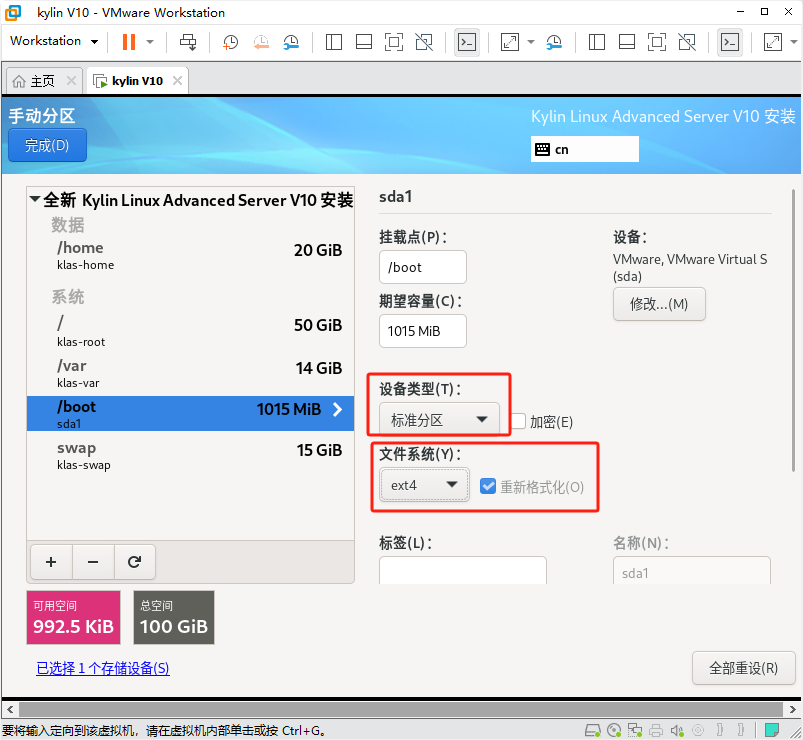Collapse the 全新 Kylin Linux Advanced Server V10 安装 tree
The image size is (803, 740).
pyautogui.click(x=35, y=199)
